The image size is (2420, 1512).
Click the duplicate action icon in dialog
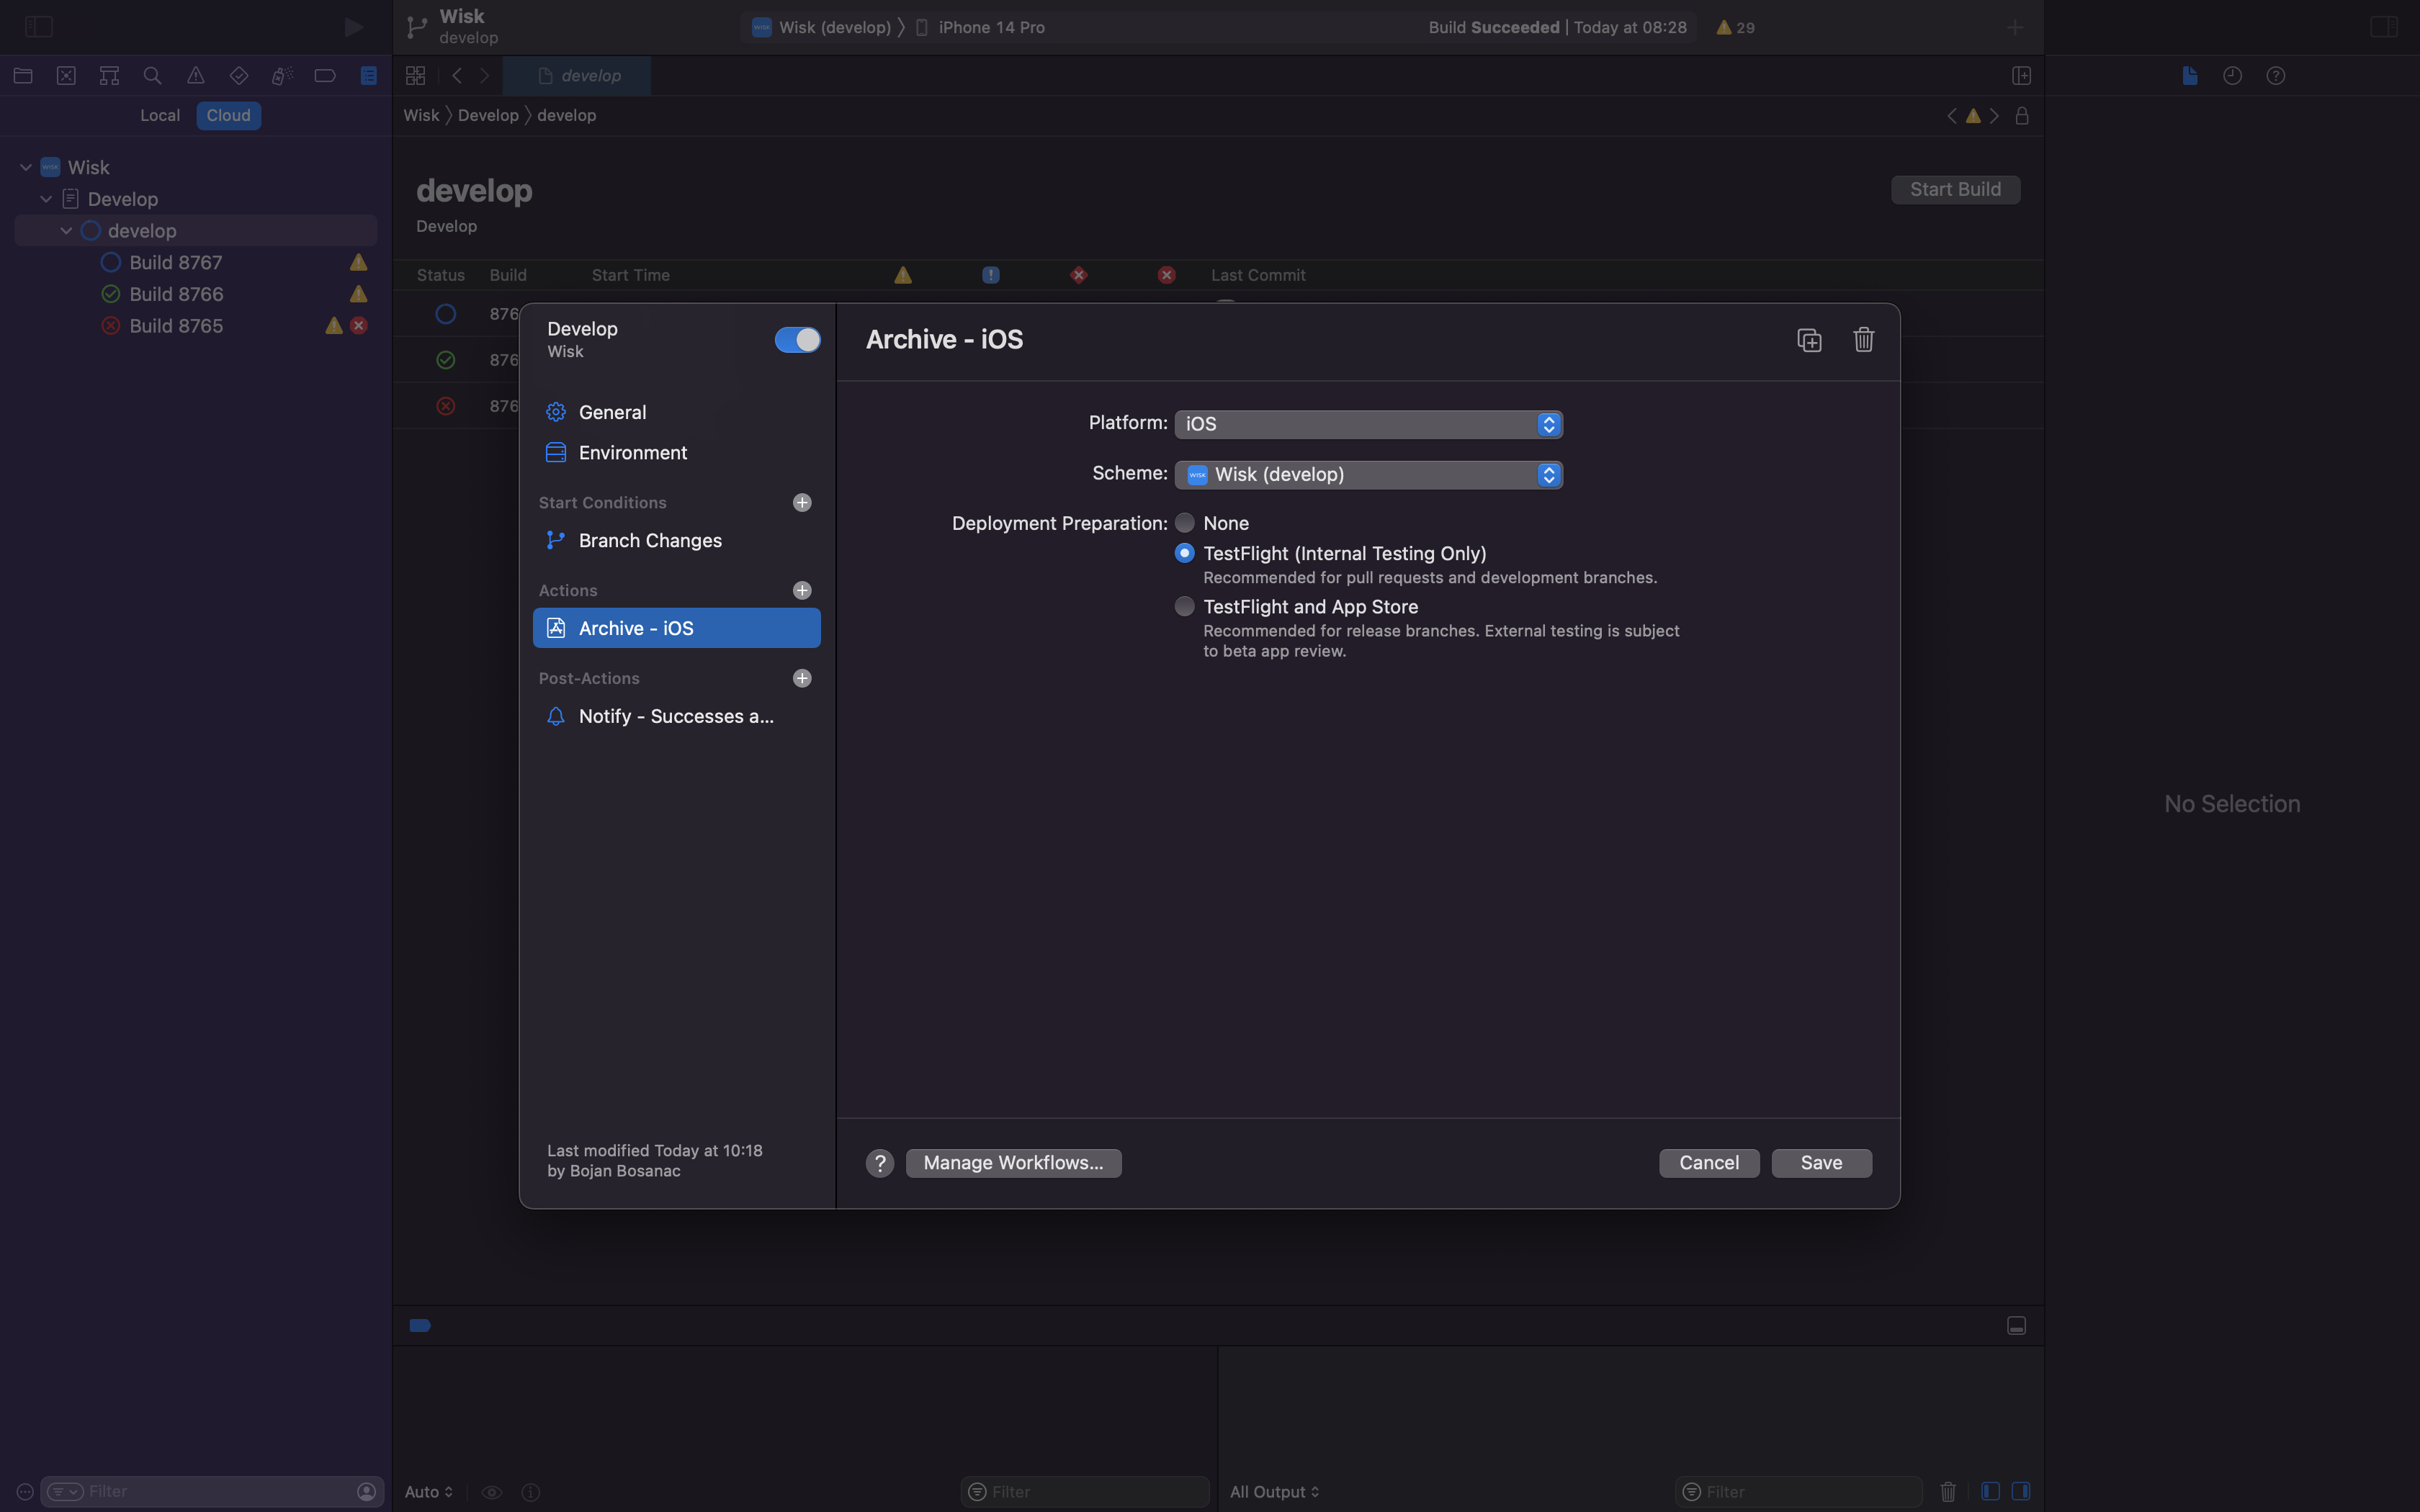[1809, 340]
